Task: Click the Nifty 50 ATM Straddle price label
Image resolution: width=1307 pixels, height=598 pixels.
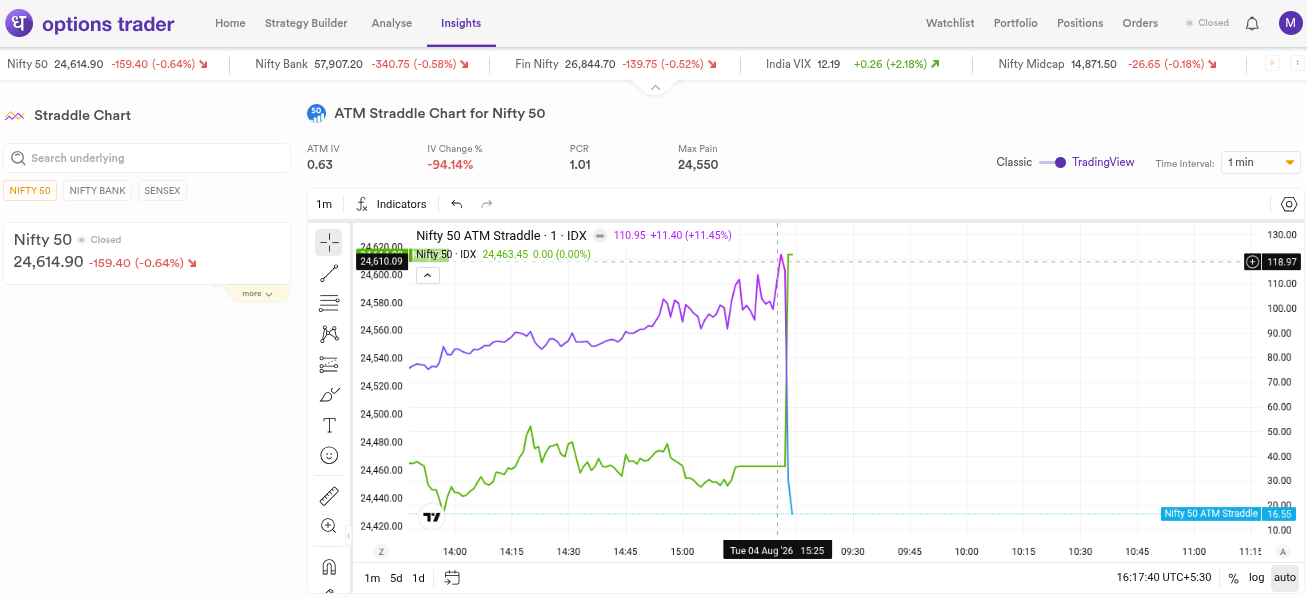Action: pyautogui.click(x=1228, y=514)
